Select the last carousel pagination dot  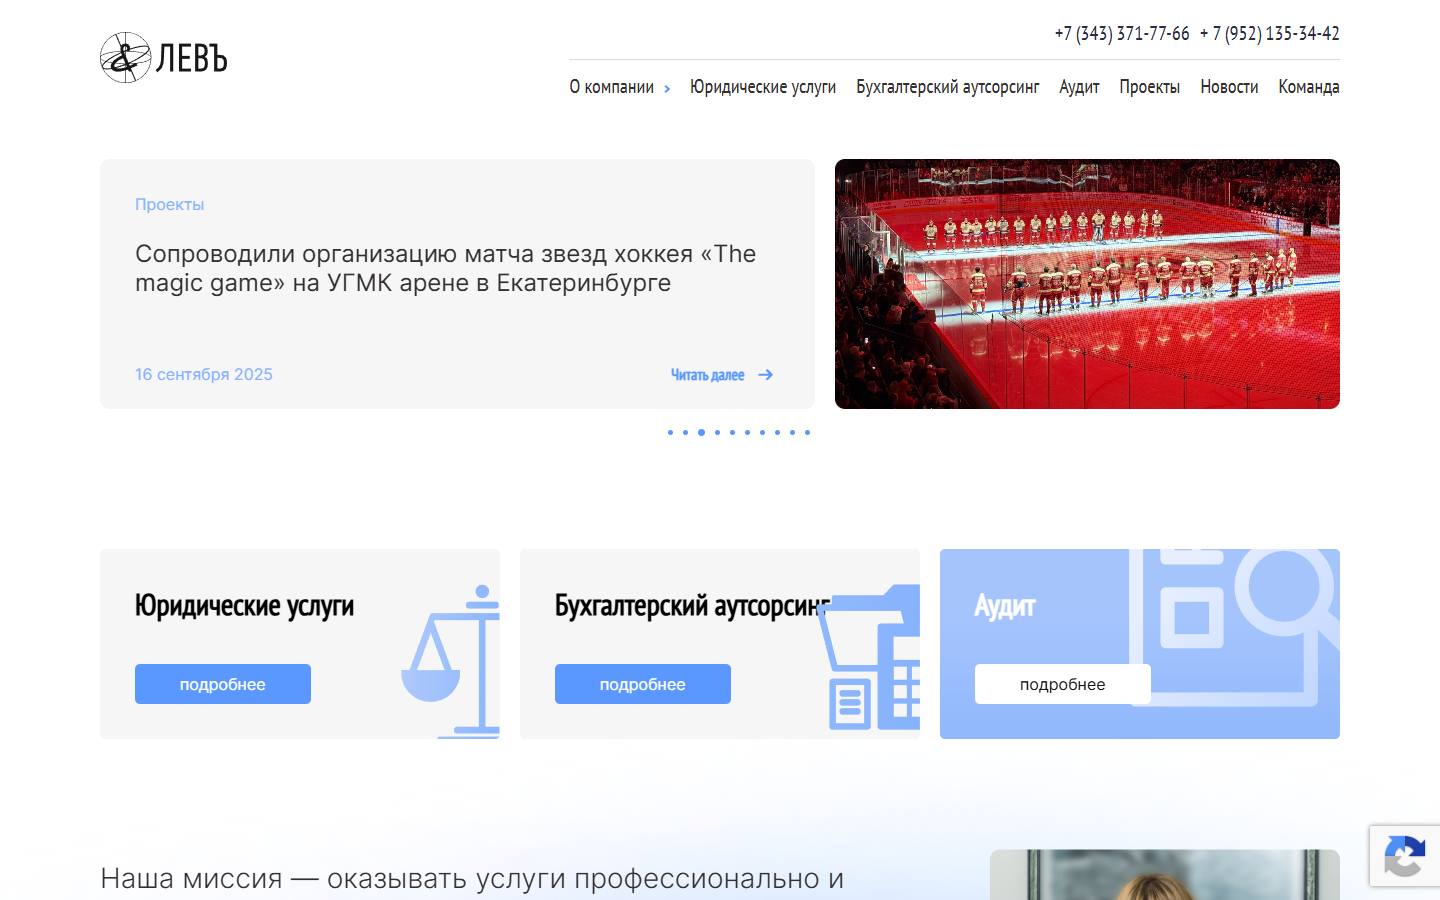(807, 433)
